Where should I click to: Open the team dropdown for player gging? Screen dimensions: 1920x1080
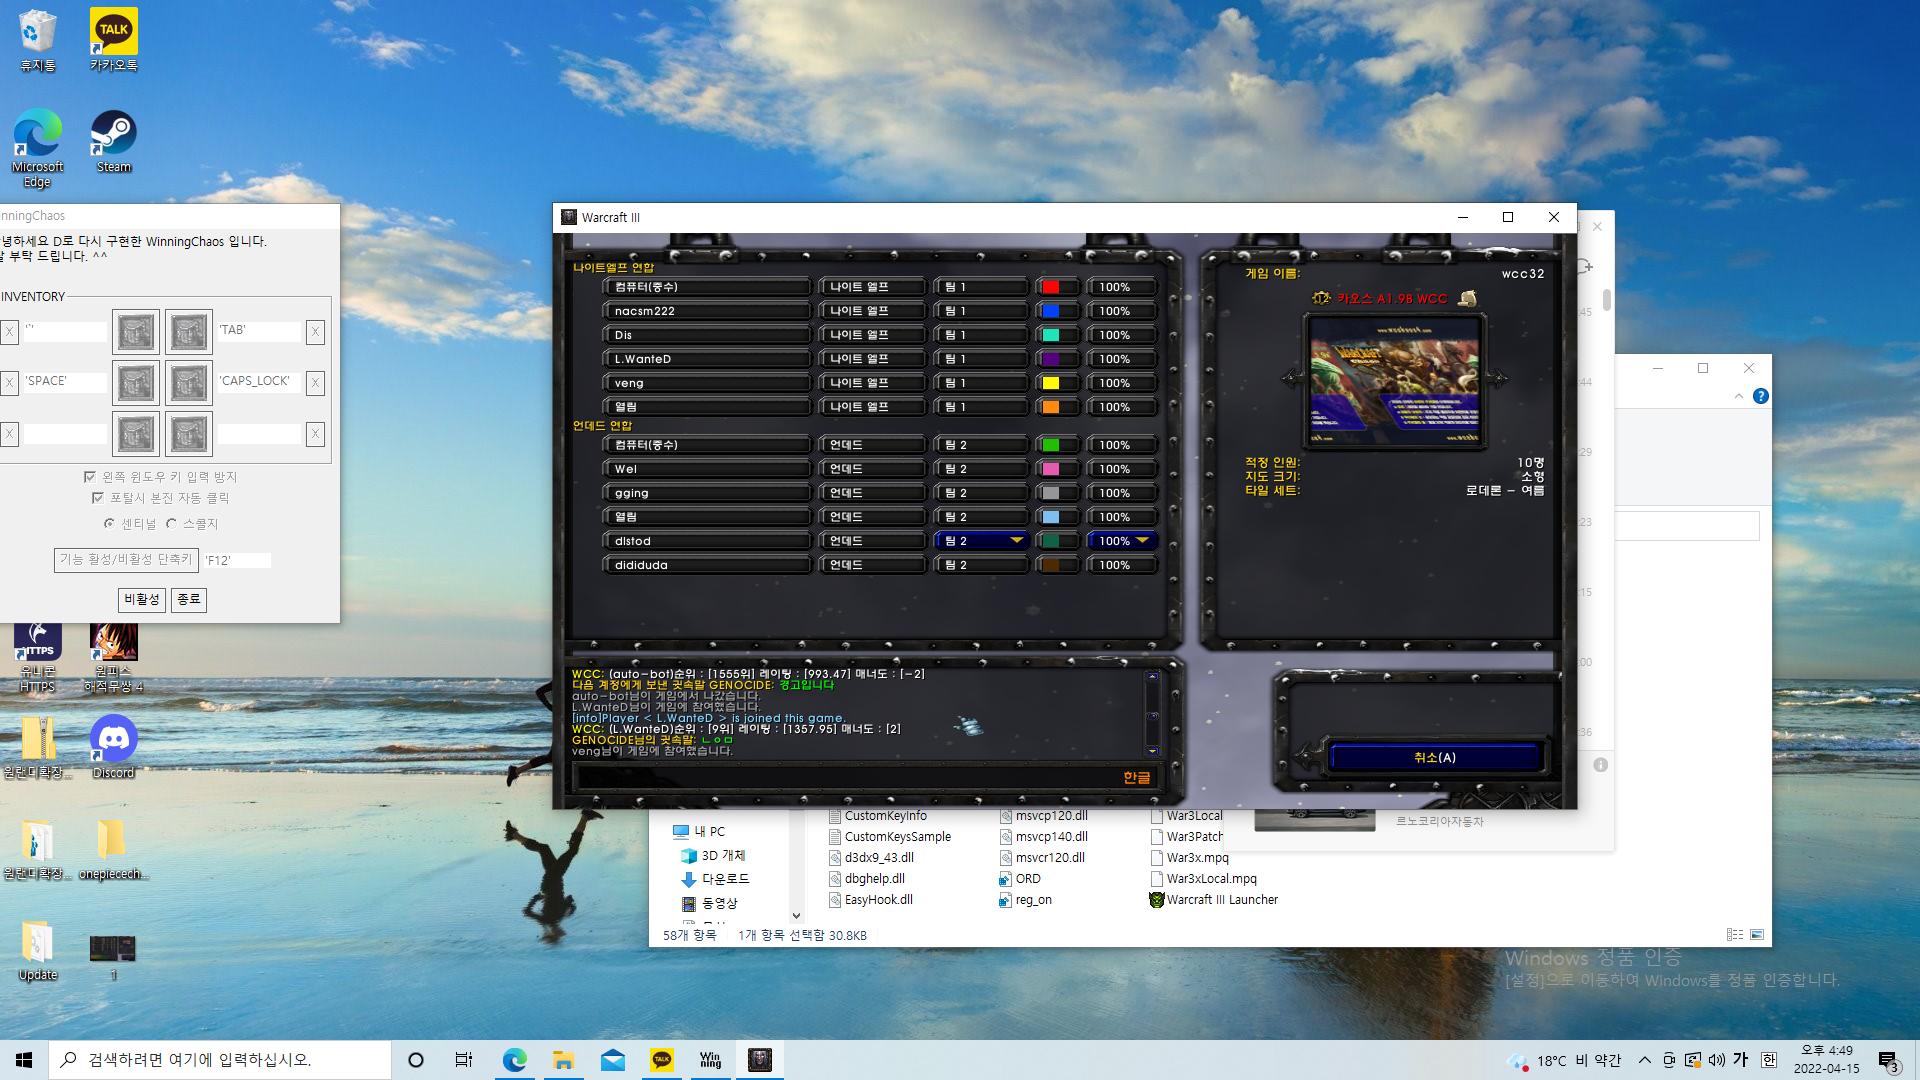[981, 493]
